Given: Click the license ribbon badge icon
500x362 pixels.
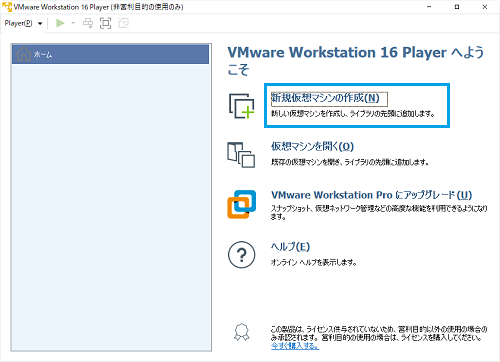Looking at the screenshot, I should click(x=242, y=332).
